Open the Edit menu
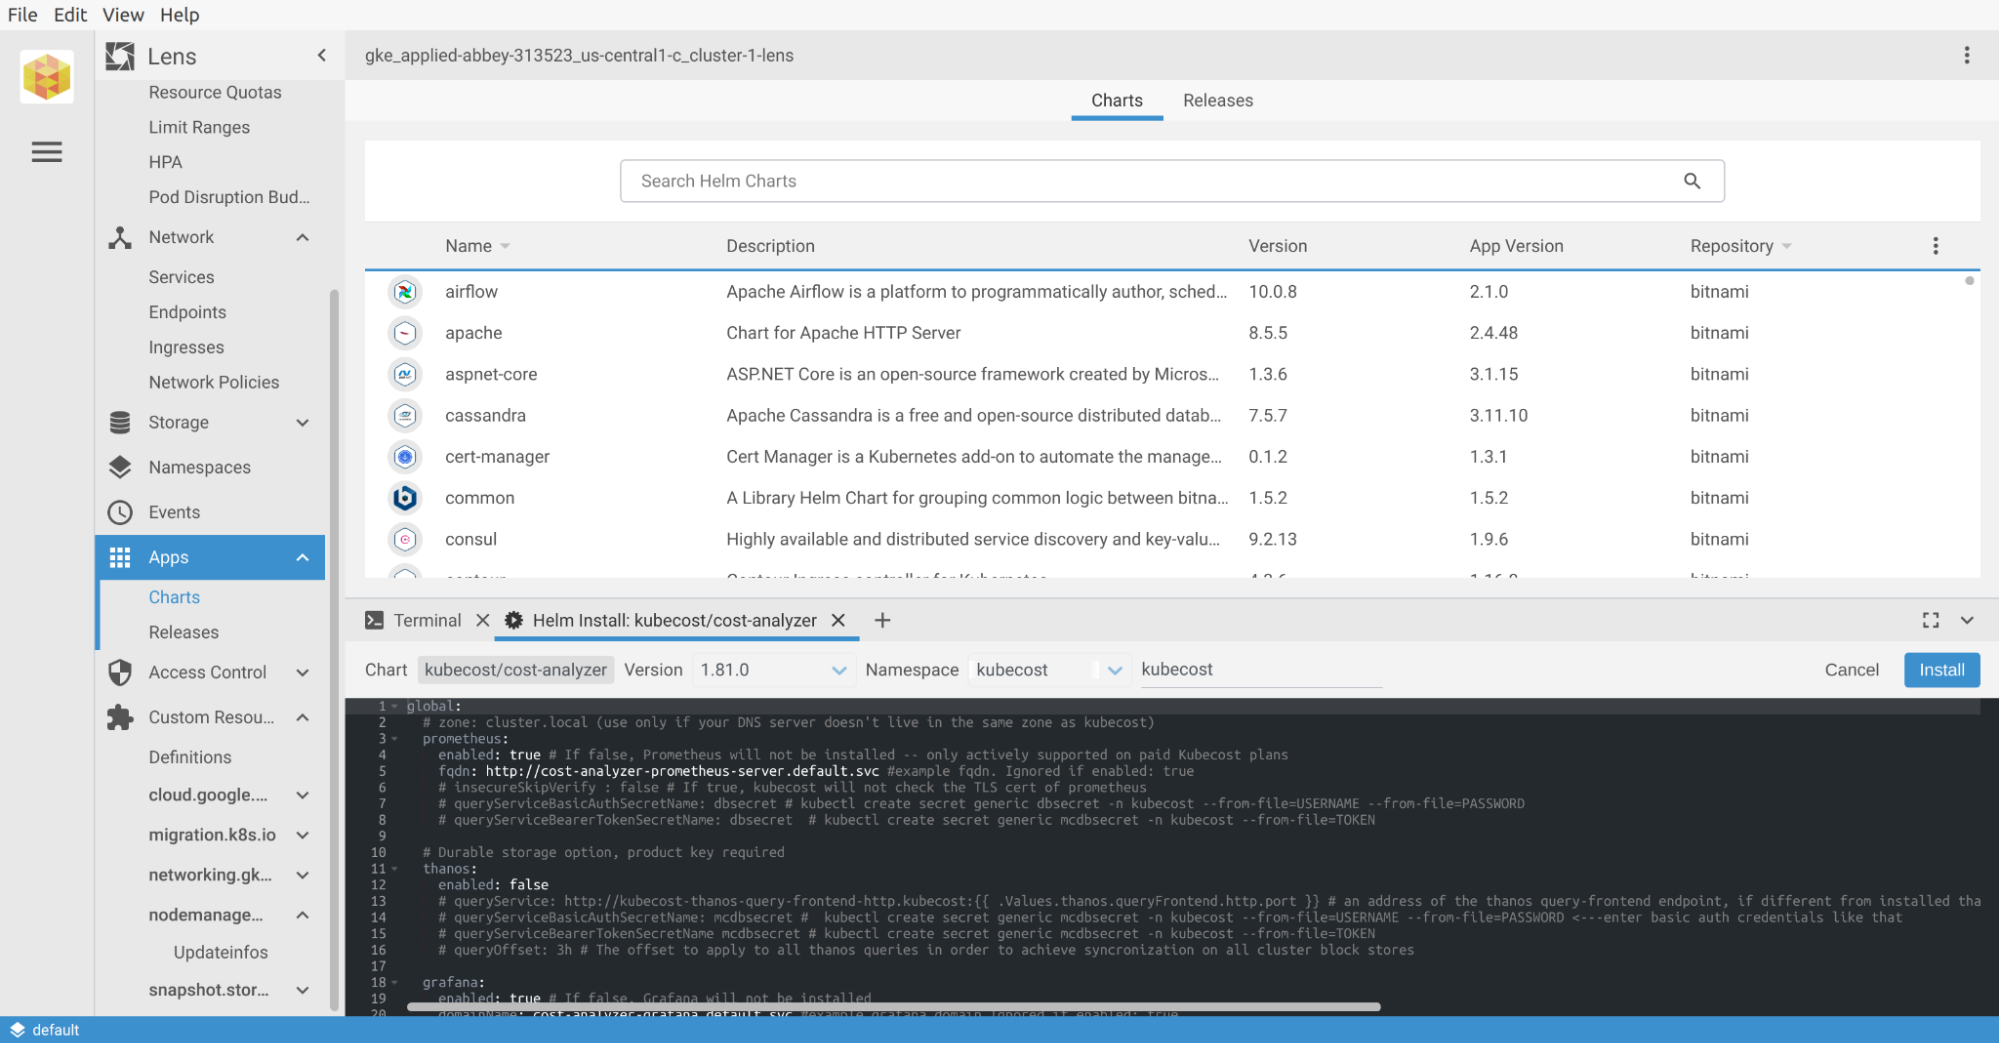 coord(70,14)
